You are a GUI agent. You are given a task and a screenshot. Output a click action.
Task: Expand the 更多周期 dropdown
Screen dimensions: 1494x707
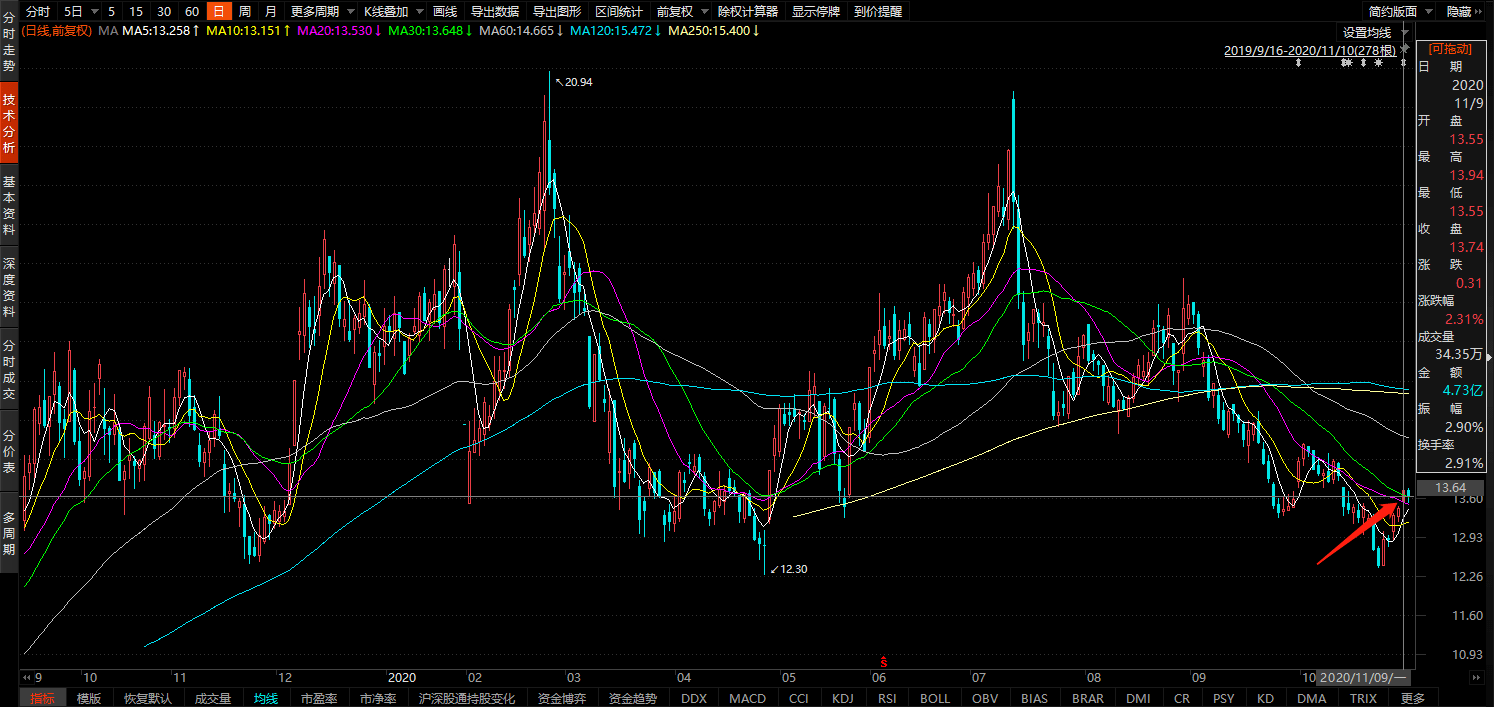click(320, 12)
